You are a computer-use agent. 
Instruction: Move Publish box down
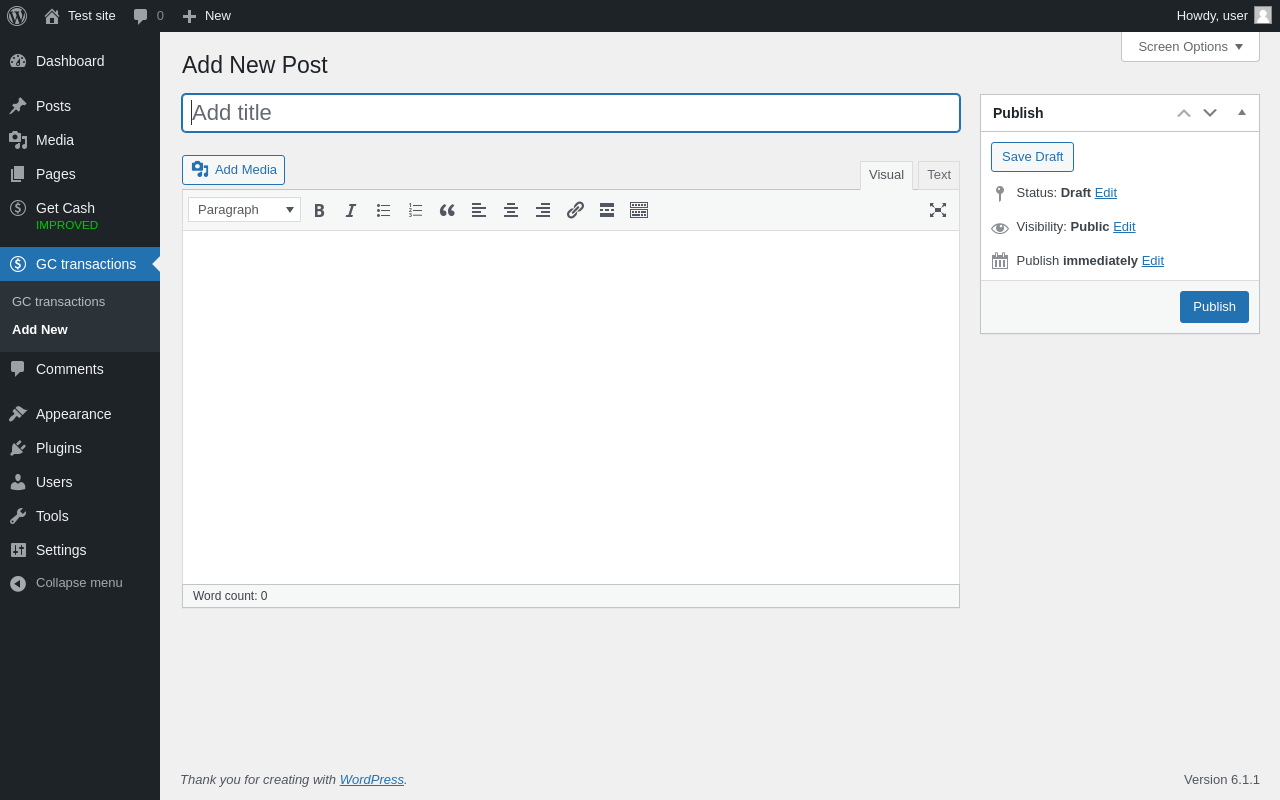click(1210, 113)
